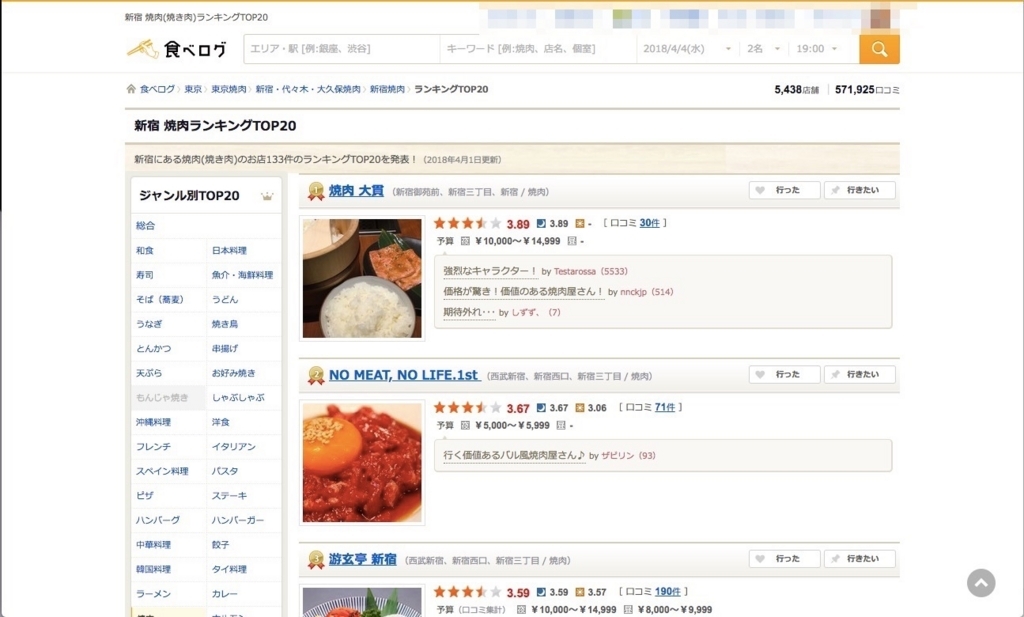Select 和食 genre

(x=144, y=251)
